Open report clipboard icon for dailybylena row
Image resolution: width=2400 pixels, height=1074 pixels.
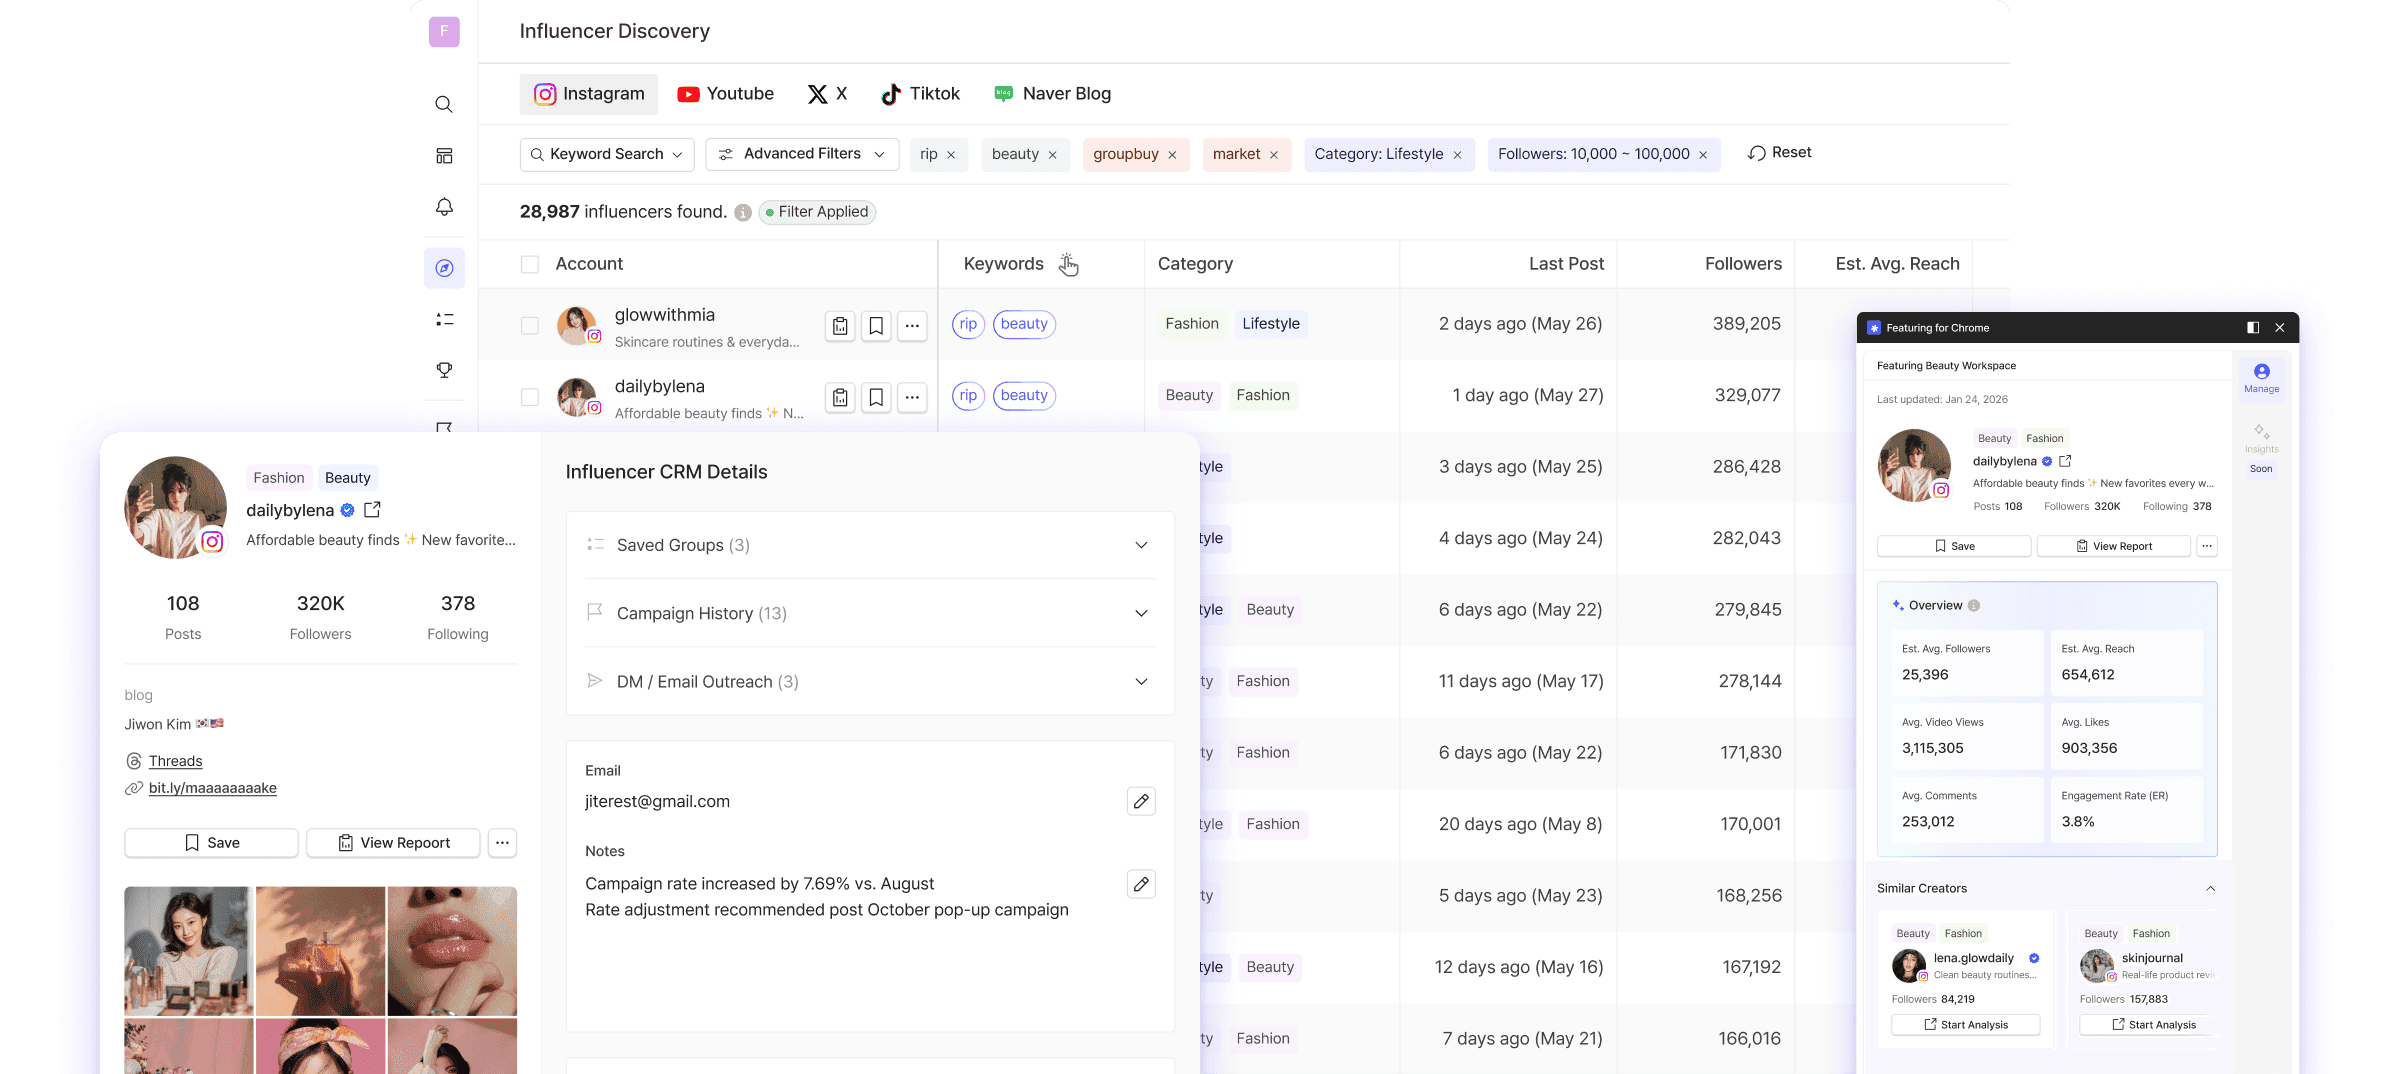[840, 397]
